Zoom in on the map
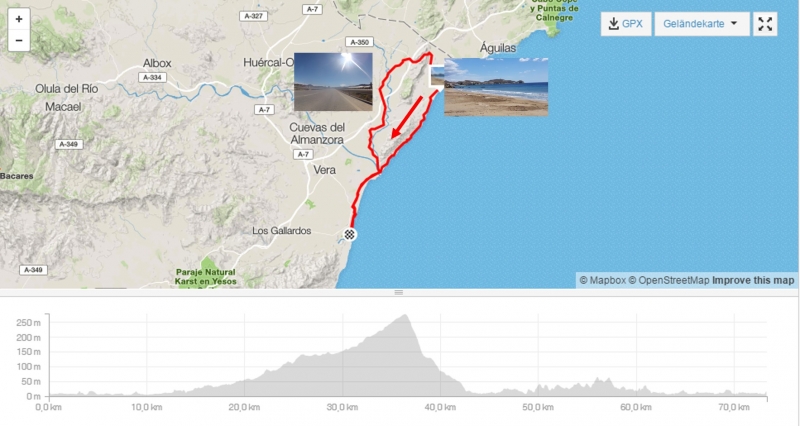Viewport: 800px width, 426px height. [19, 19]
